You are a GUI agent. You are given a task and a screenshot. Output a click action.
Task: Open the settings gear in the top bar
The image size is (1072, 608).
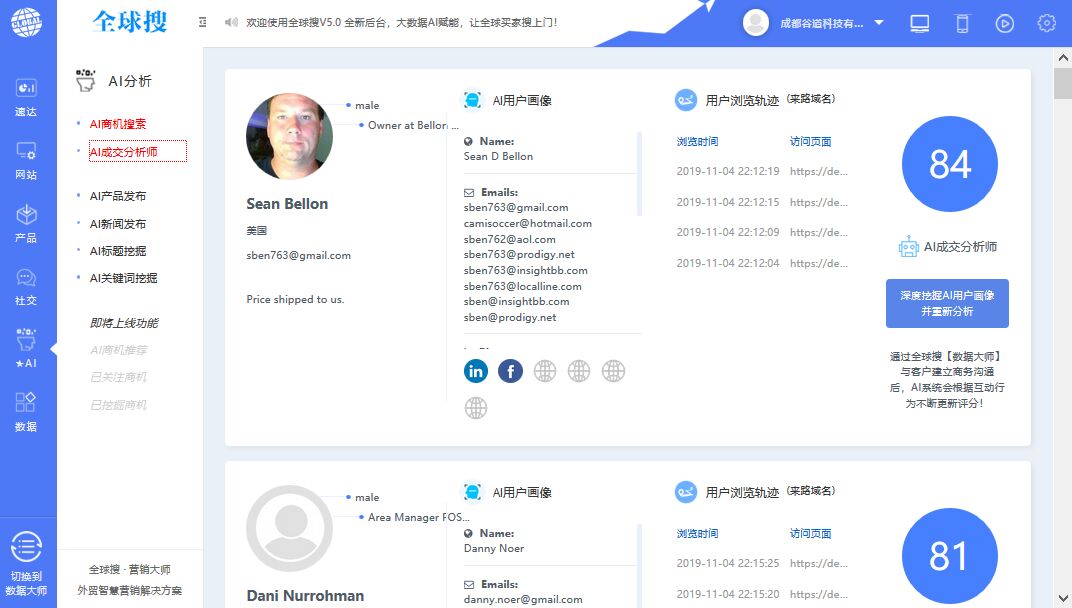click(1046, 22)
